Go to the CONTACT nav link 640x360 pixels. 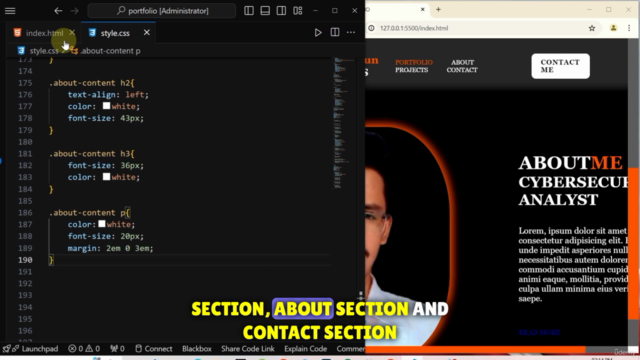[x=462, y=70]
